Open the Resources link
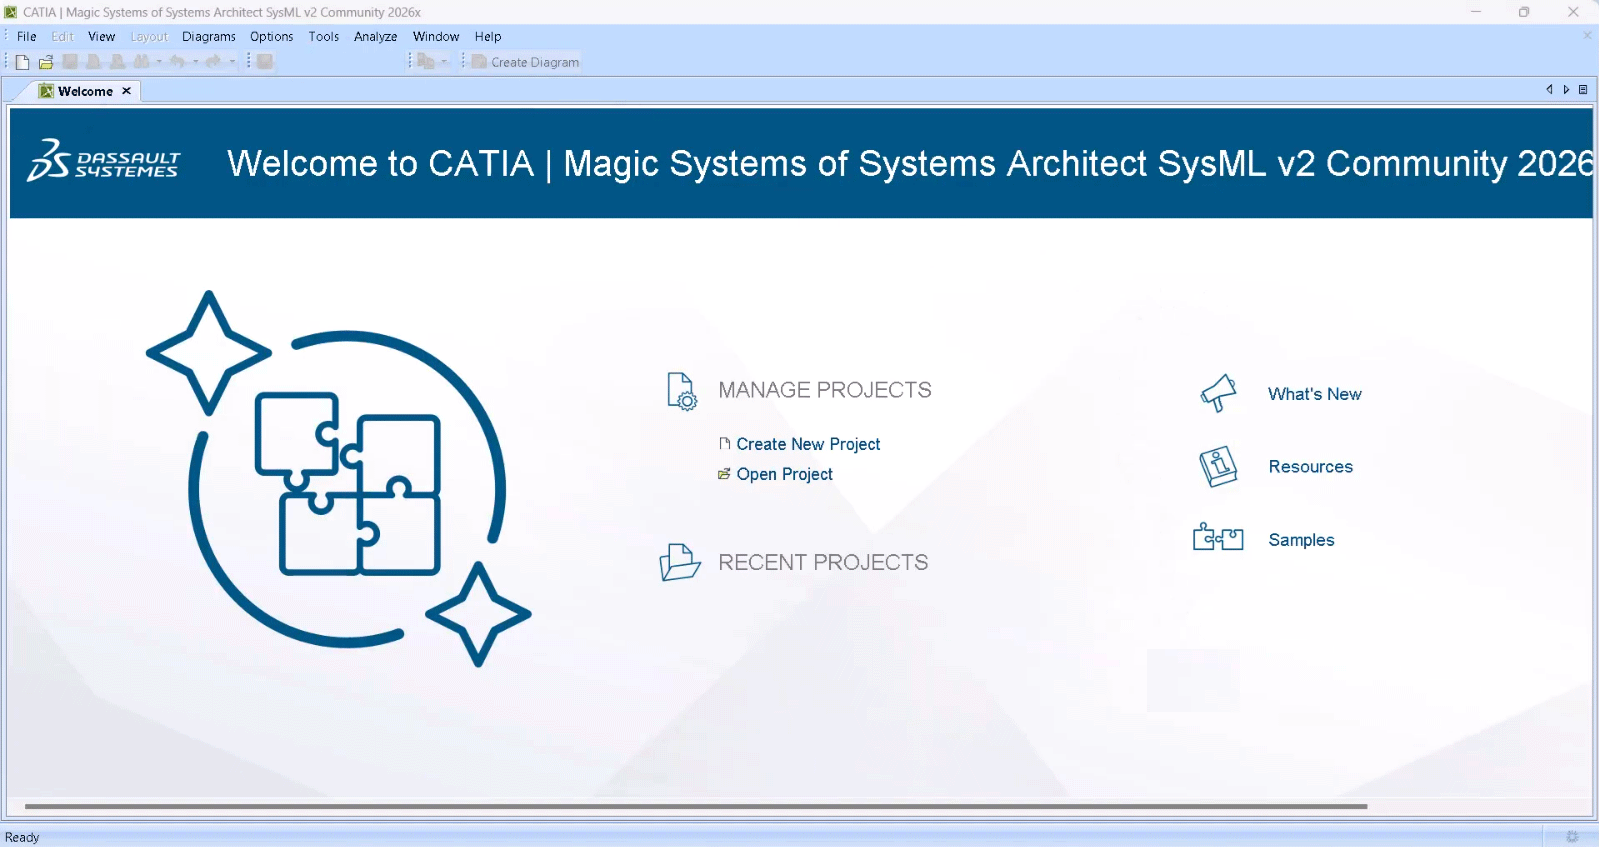 pyautogui.click(x=1311, y=467)
